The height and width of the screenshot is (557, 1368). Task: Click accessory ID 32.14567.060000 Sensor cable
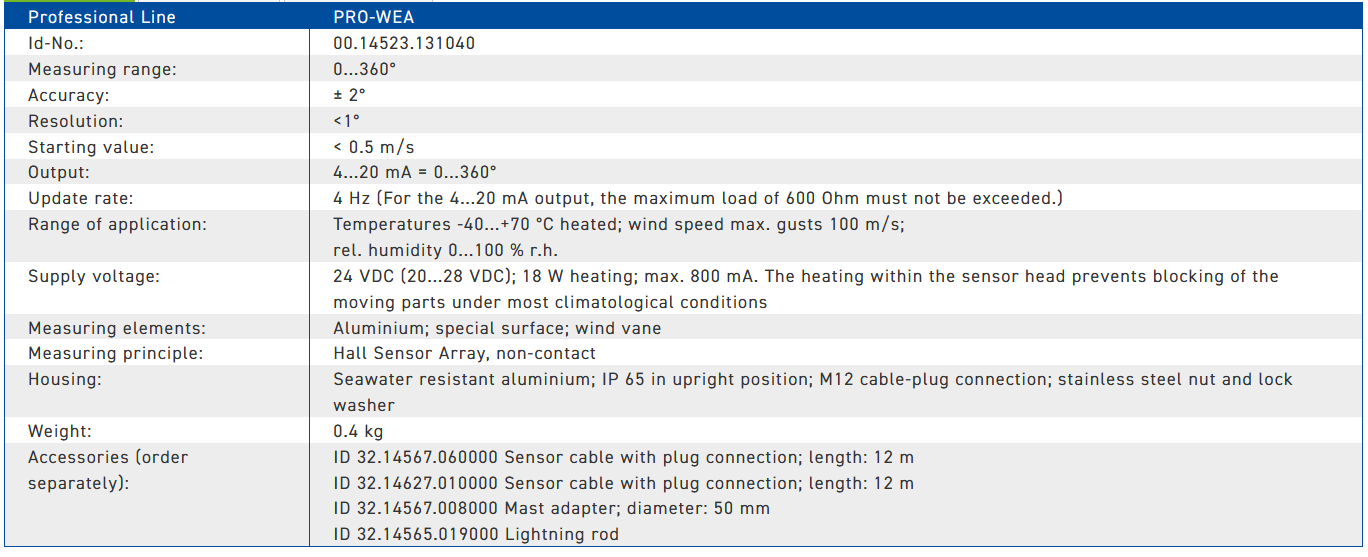coord(624,457)
